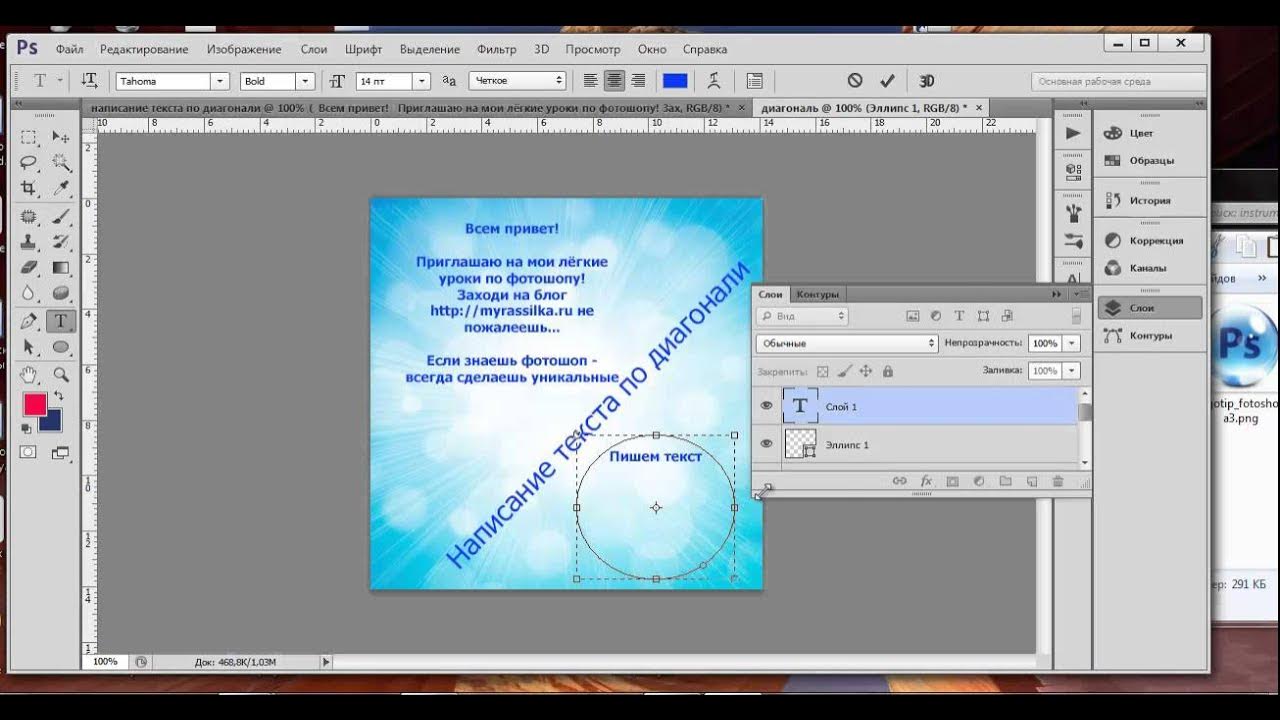
Task: Click the red foreground color swatch
Action: pyautogui.click(x=35, y=404)
